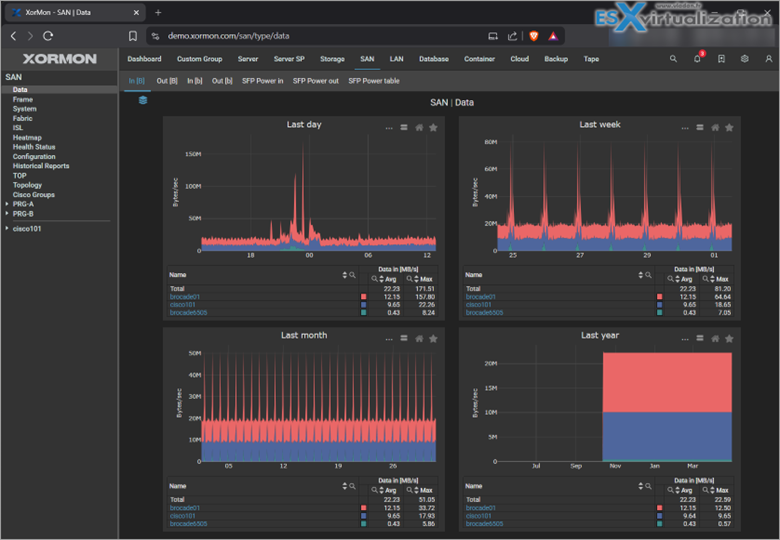The width and height of the screenshot is (780, 540).
Task: Star the Last month chart as favorite
Action: coord(433,339)
